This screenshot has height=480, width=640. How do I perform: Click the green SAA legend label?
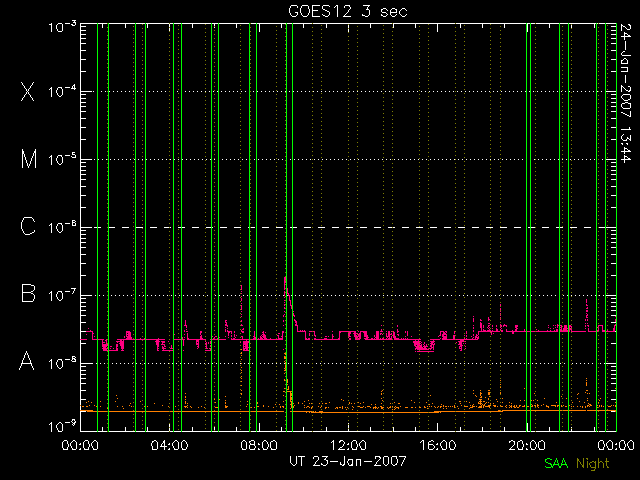pos(556,463)
